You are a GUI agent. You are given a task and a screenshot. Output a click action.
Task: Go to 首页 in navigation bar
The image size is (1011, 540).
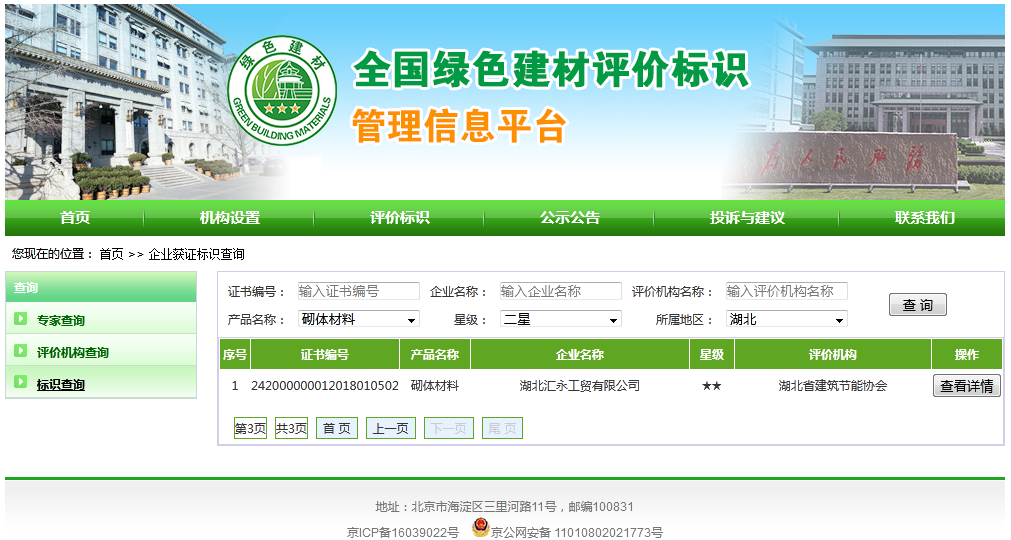point(75,218)
